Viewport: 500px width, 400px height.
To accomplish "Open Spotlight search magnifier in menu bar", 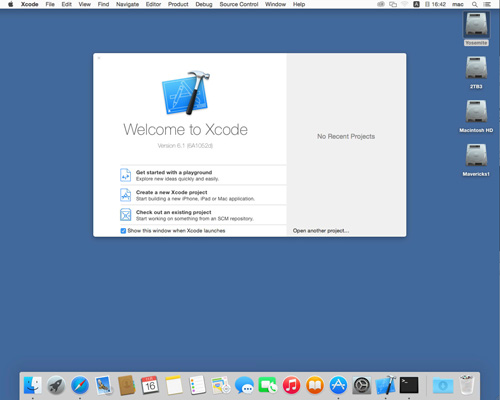I will pyautogui.click(x=475, y=4).
